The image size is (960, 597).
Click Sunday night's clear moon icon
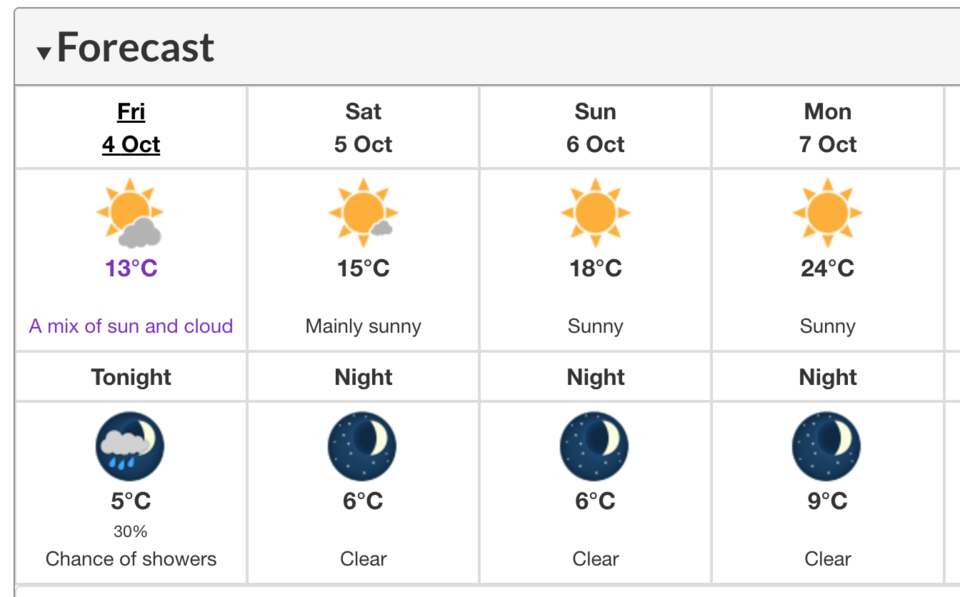pos(594,446)
